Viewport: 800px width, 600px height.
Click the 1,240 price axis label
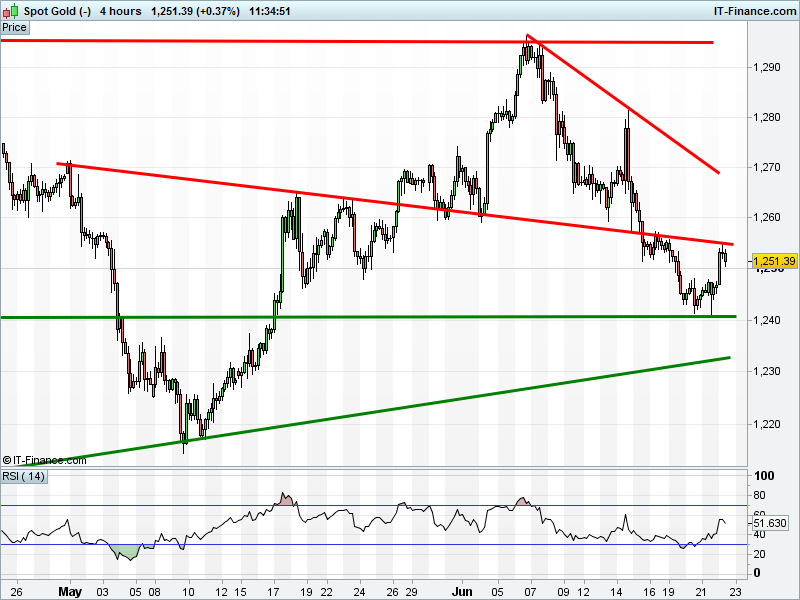(767, 320)
